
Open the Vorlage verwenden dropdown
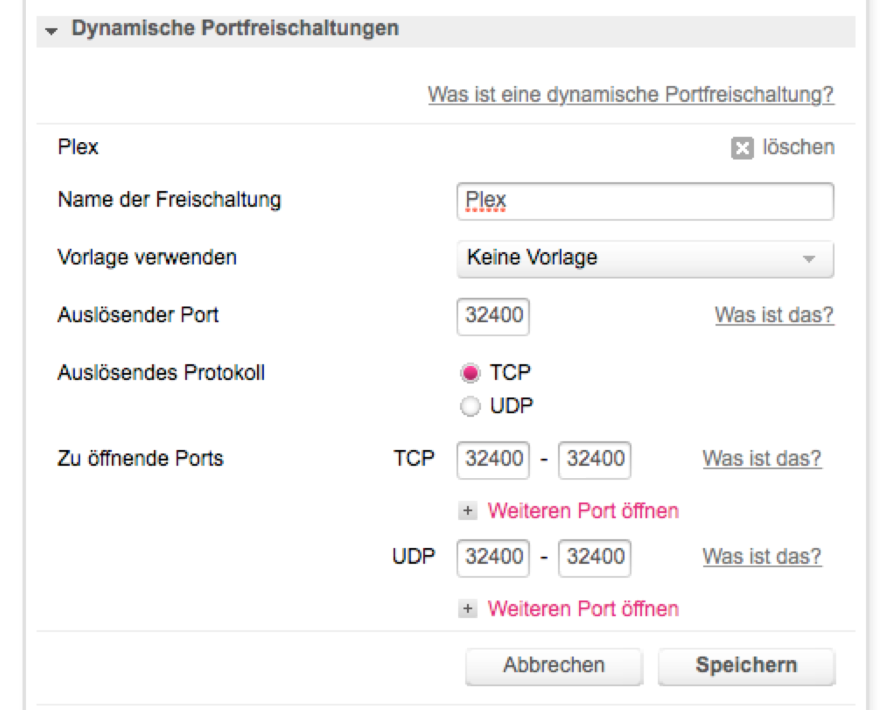(644, 258)
